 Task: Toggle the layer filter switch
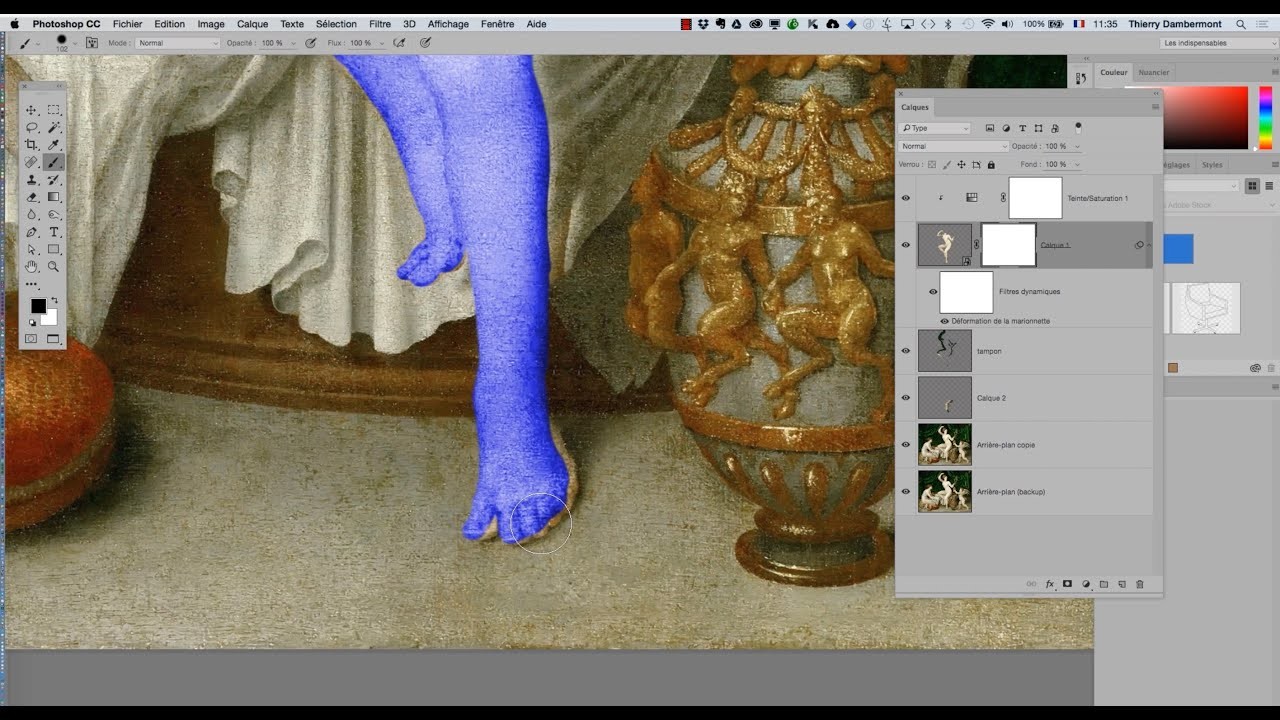point(1078,128)
